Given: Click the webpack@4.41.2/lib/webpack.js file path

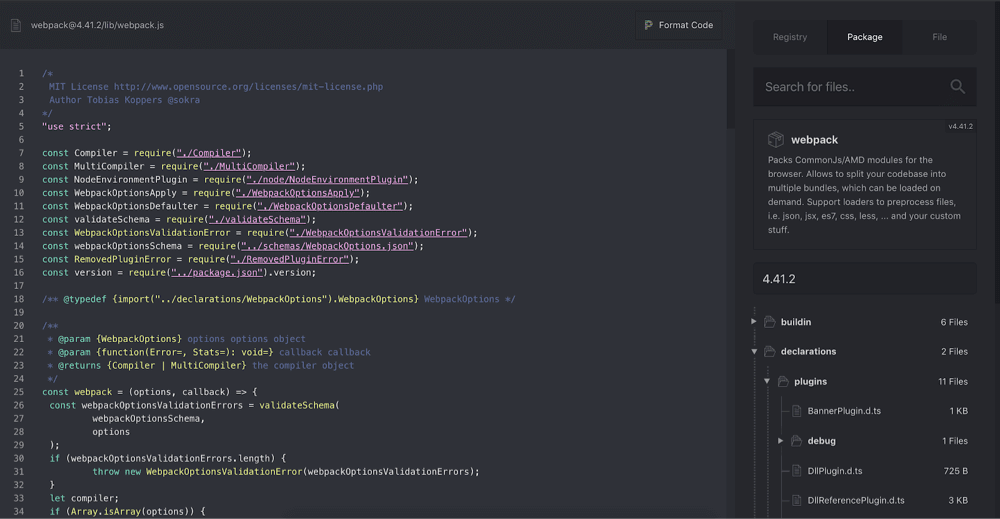Looking at the screenshot, I should tap(97, 26).
